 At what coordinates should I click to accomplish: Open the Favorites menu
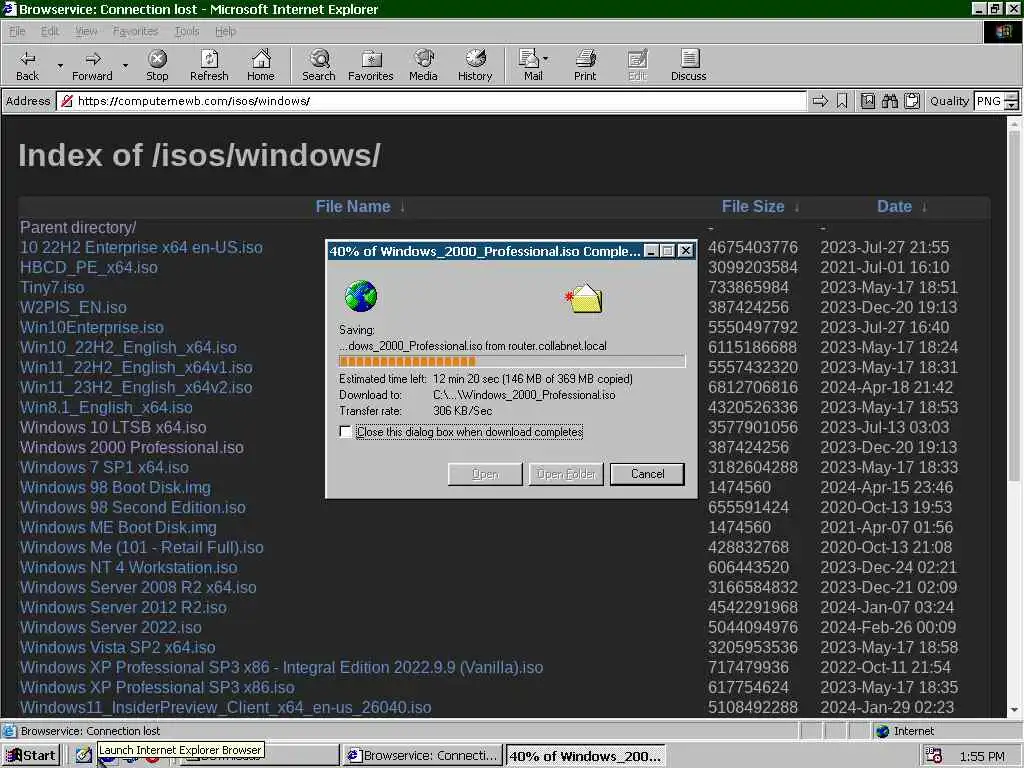(135, 31)
